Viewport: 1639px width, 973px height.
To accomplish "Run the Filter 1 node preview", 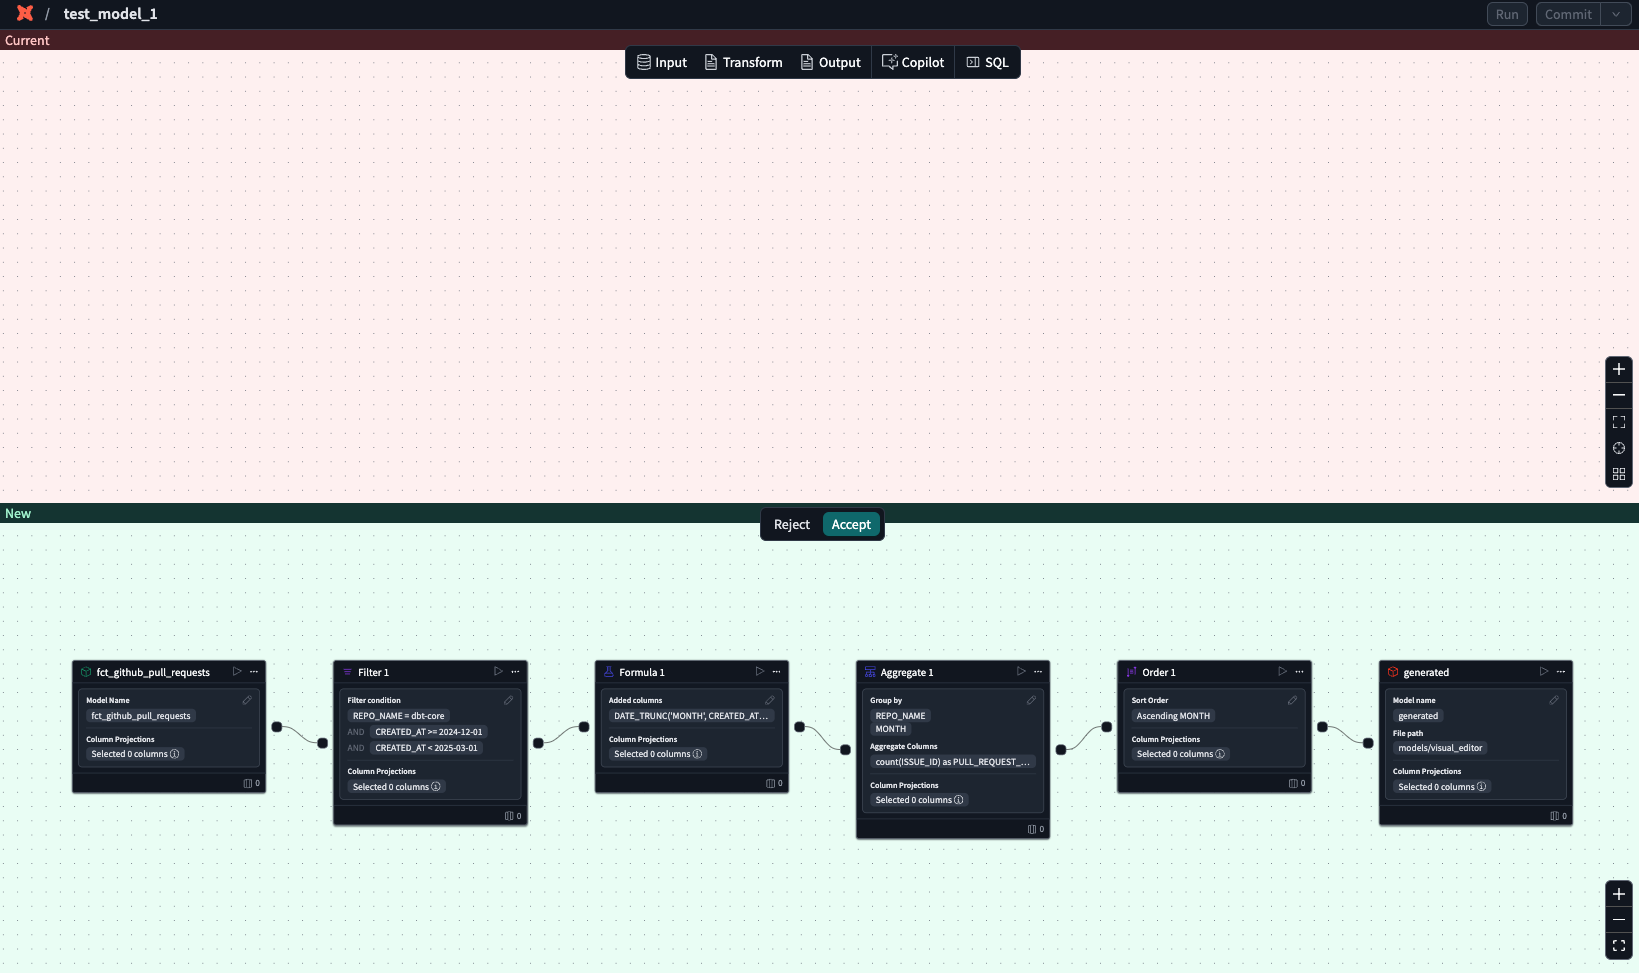I will 498,671.
